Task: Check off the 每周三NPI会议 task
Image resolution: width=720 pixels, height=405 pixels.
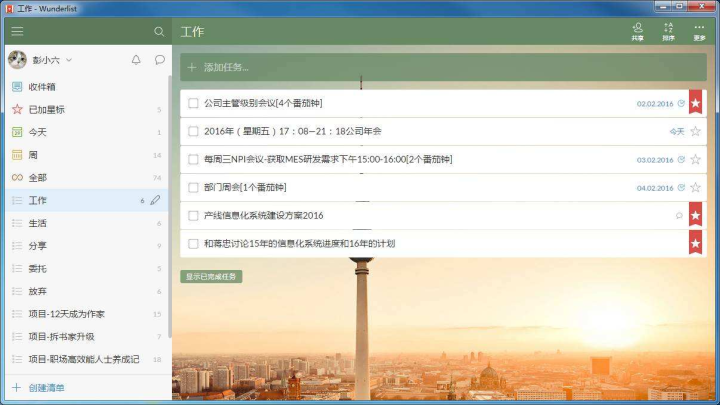Action: (x=193, y=159)
